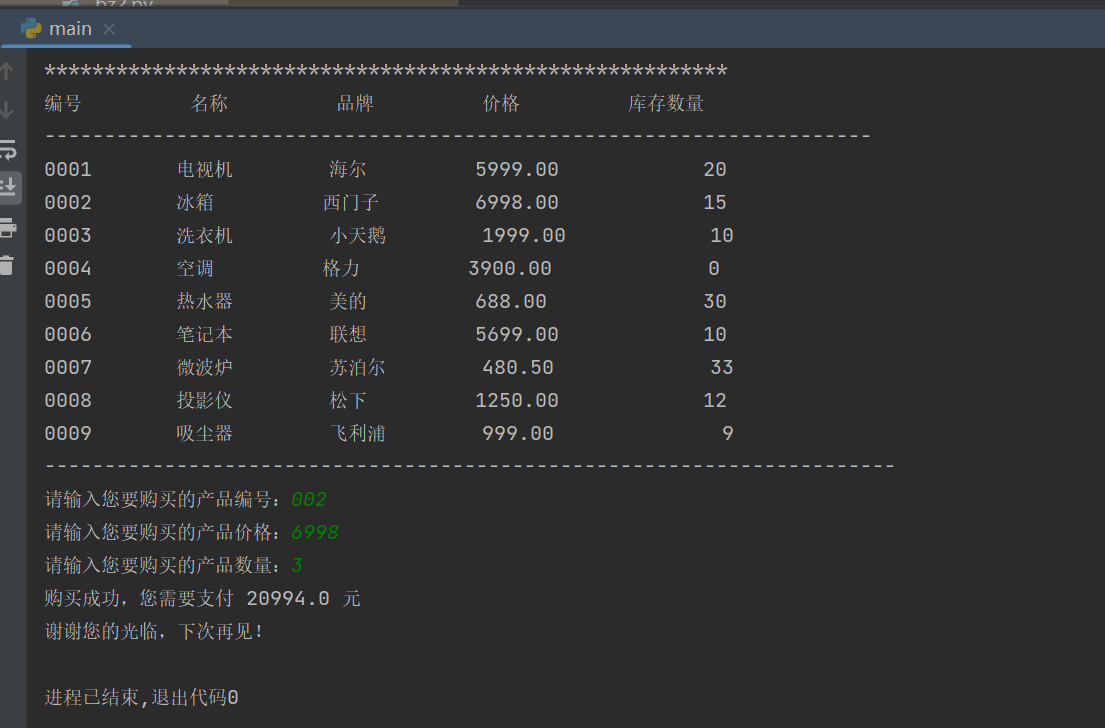The height and width of the screenshot is (728, 1105).
Task: Click payment amount 20994.0
Action: [x=288, y=599]
